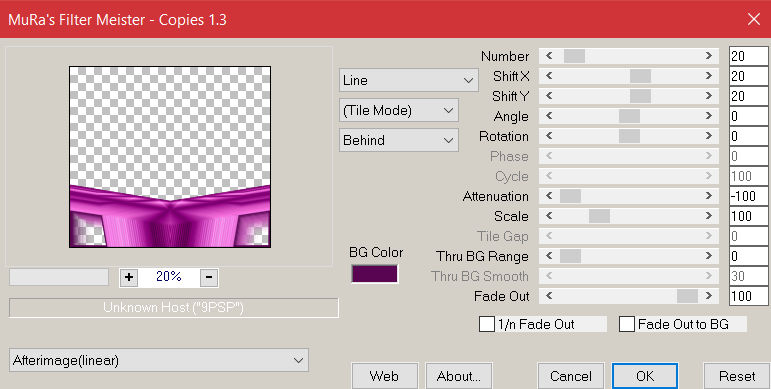Enable 1/n Fade Out checkbox

(x=487, y=324)
